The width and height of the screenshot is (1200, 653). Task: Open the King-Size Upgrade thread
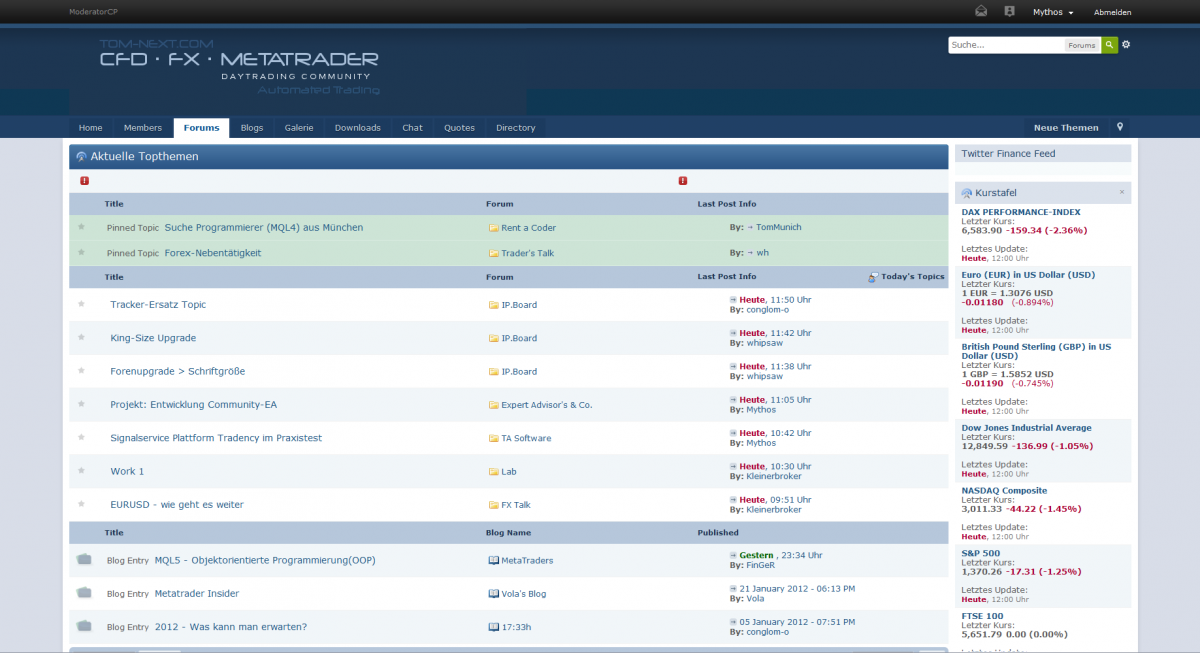click(153, 338)
